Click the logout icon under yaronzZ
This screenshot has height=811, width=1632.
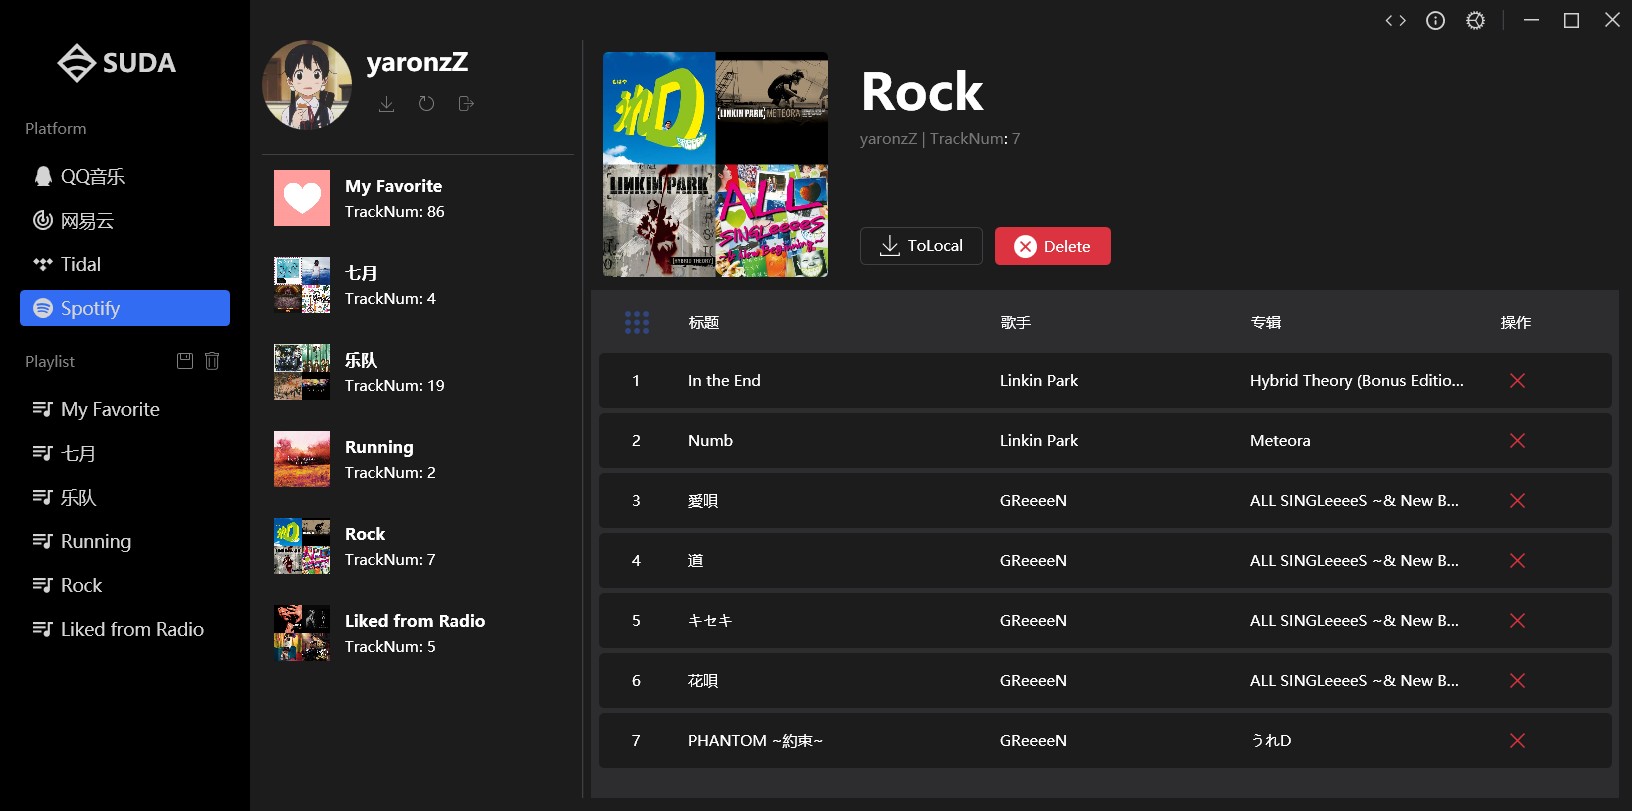click(x=466, y=104)
